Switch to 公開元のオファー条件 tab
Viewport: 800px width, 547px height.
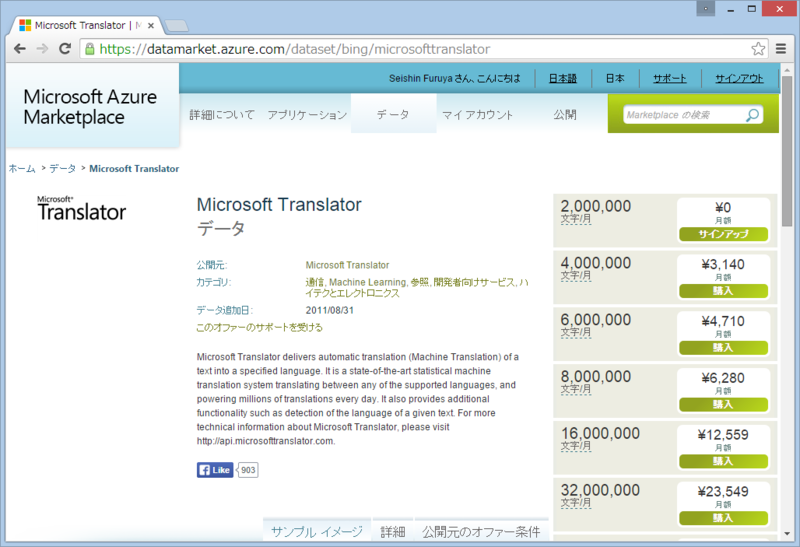[481, 531]
